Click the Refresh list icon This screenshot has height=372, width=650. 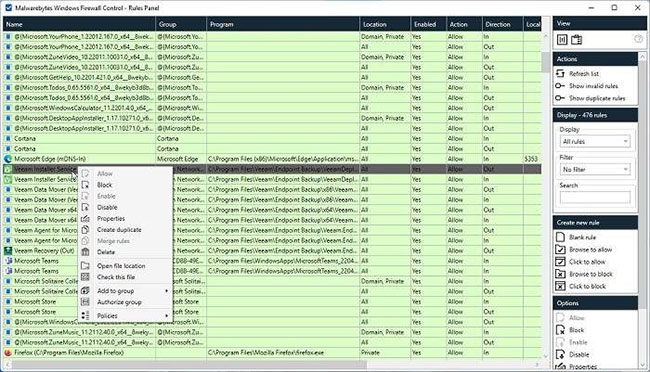[x=560, y=73]
